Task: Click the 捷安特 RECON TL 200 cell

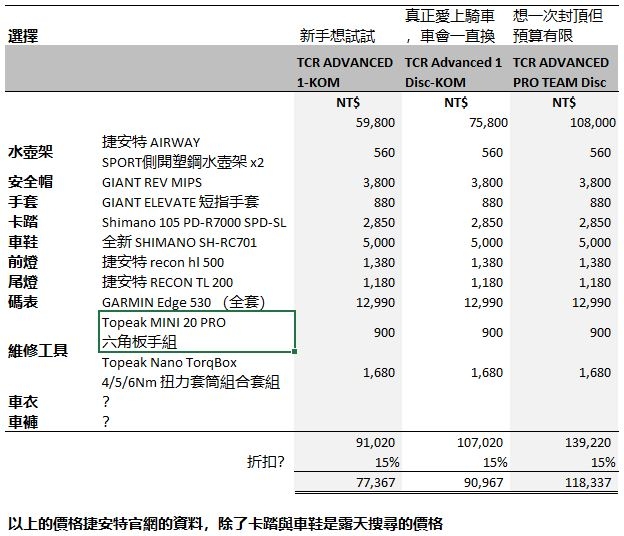Action: point(167,282)
